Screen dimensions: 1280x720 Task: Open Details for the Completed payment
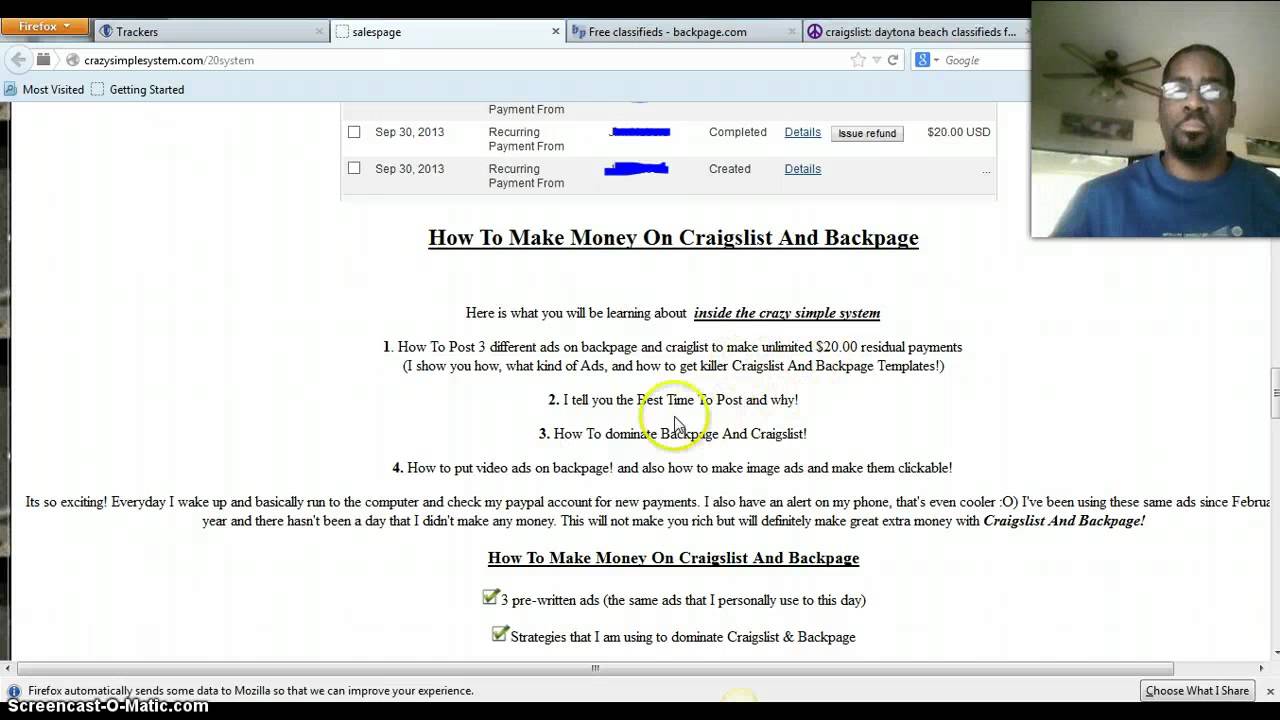tap(802, 132)
